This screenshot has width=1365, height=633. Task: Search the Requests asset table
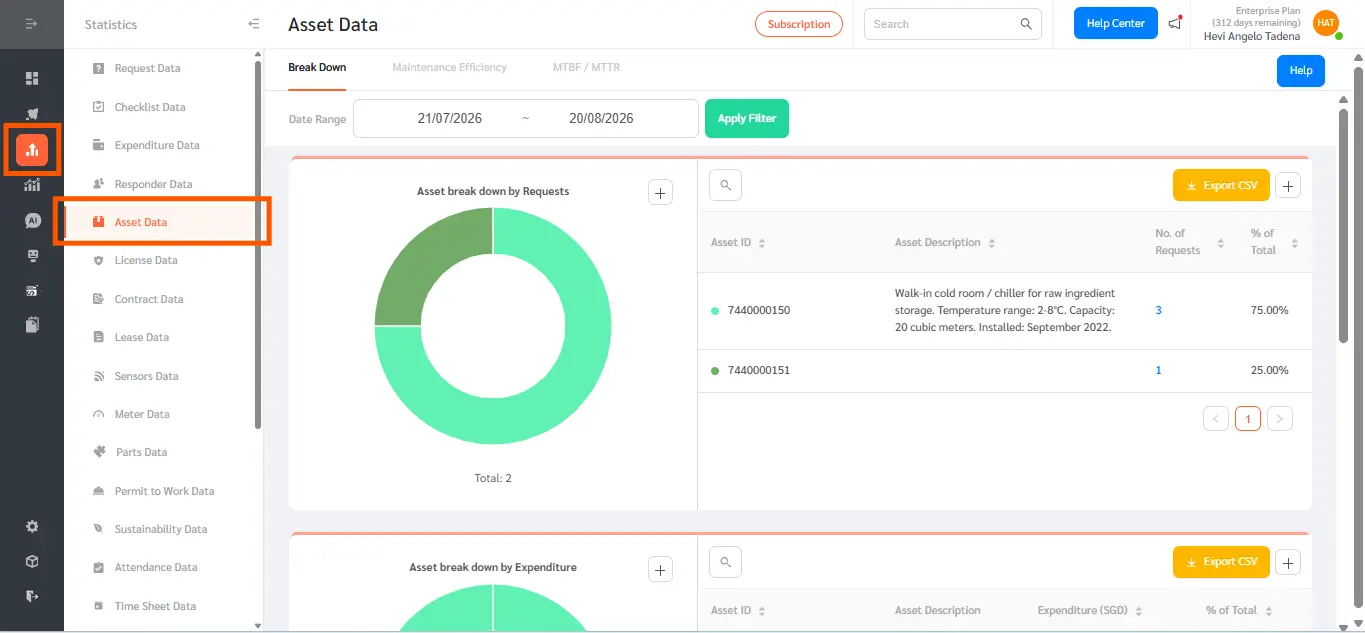click(x=725, y=185)
